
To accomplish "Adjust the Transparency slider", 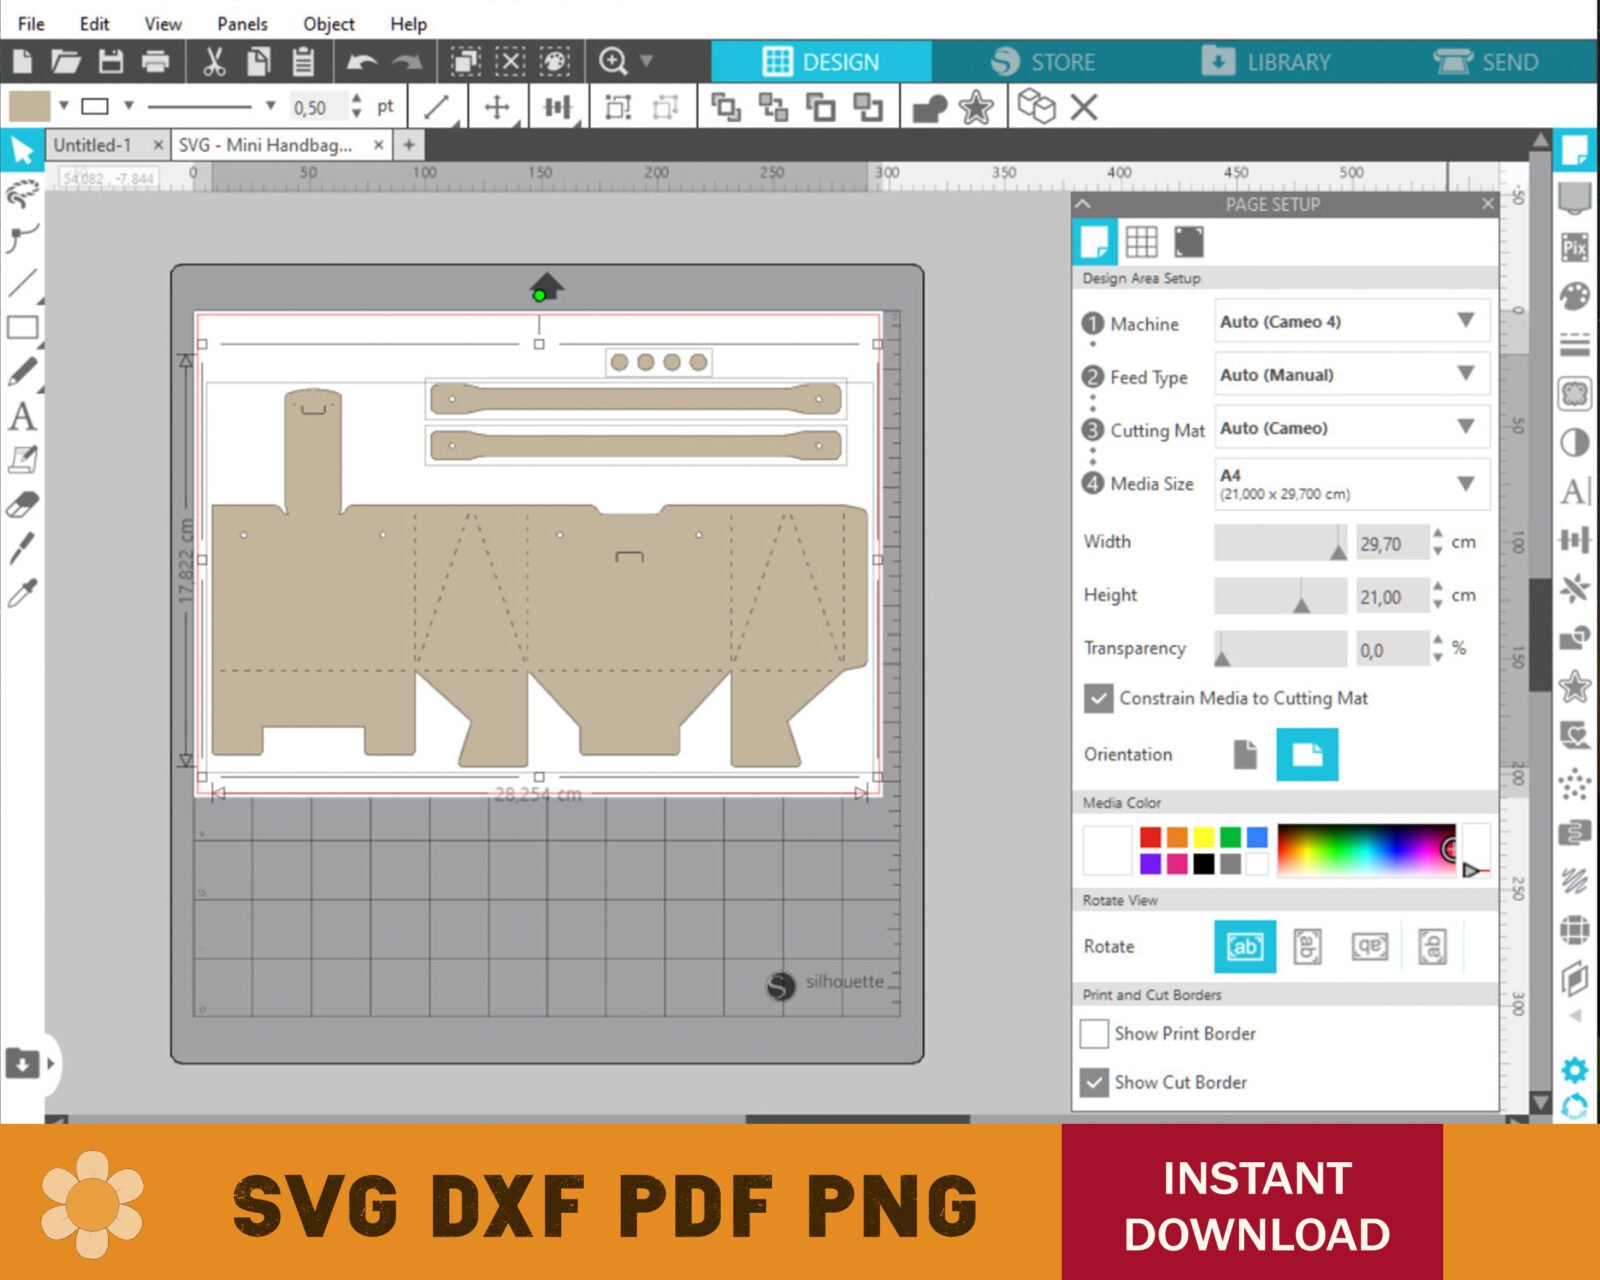I will [x=1280, y=648].
